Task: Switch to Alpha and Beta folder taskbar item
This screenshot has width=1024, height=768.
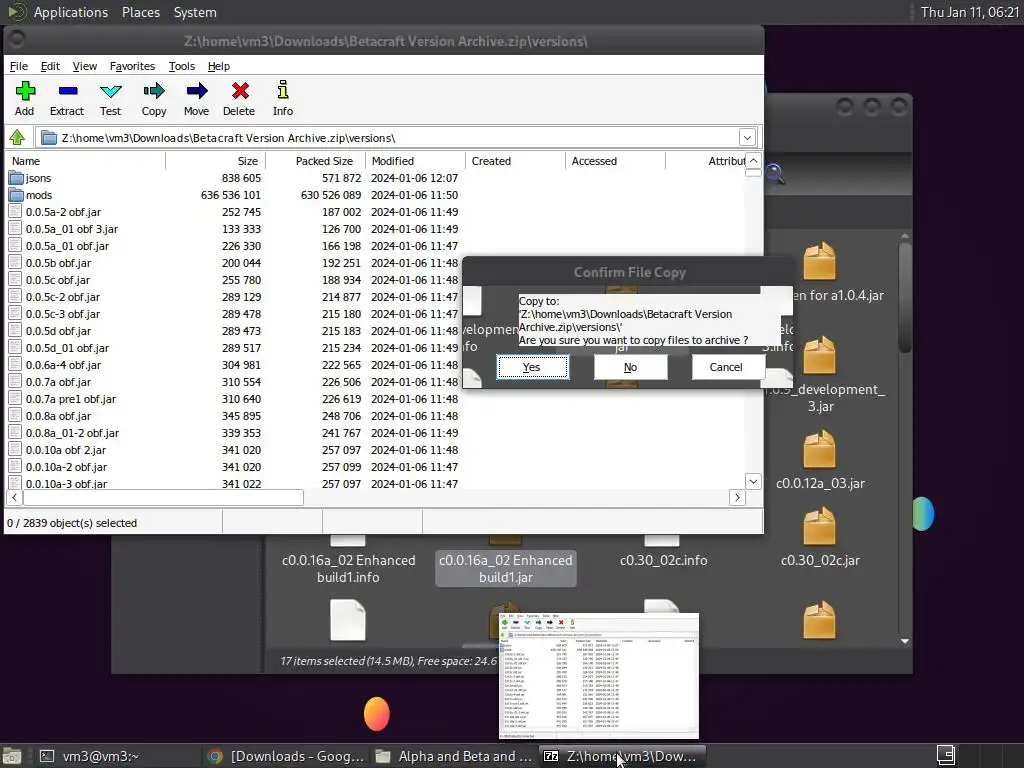Action: click(454, 756)
